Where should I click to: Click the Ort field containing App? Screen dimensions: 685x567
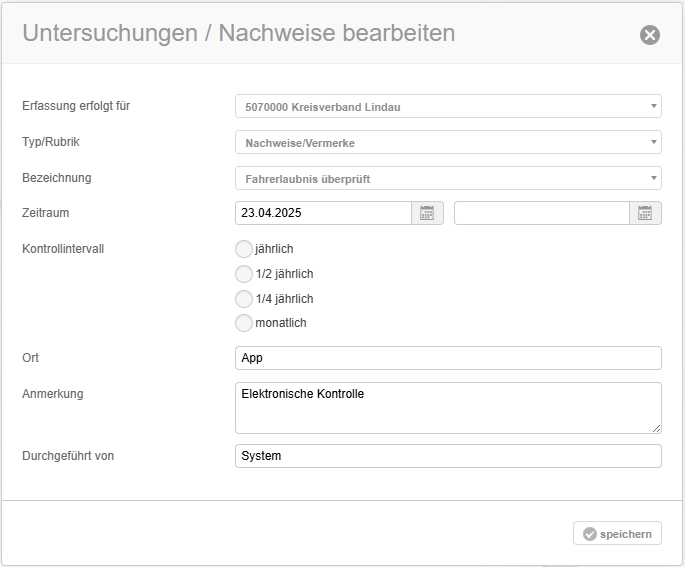(x=447, y=358)
